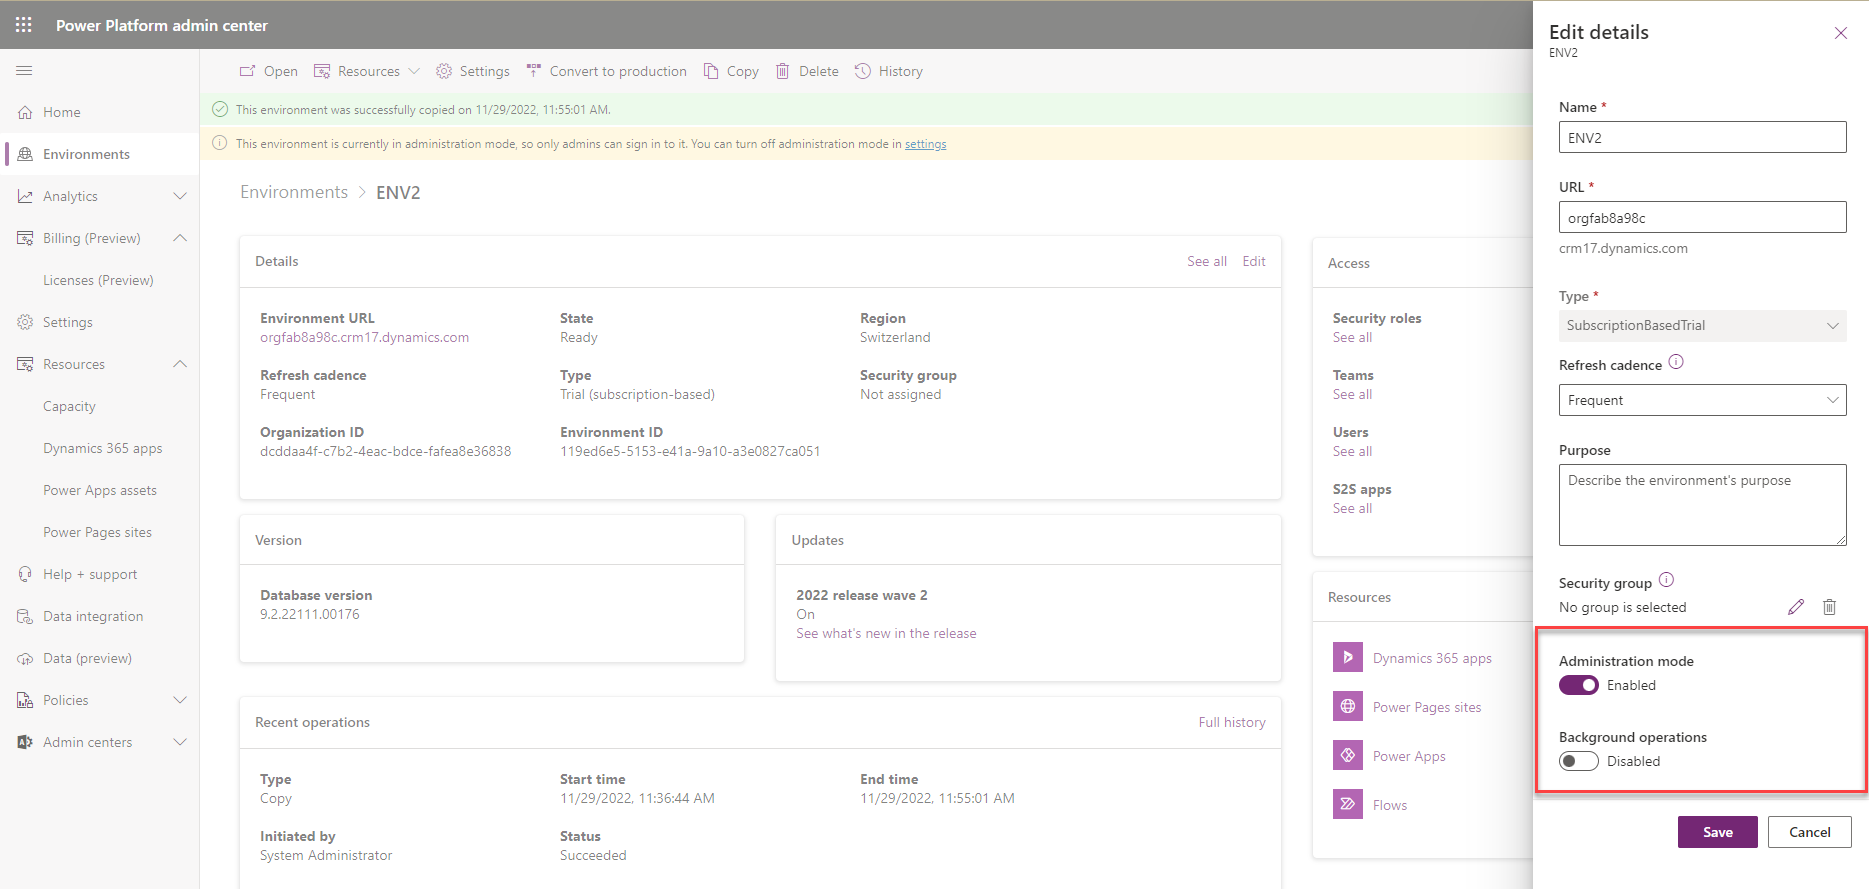
Task: Click the Home house icon
Action: click(25, 113)
